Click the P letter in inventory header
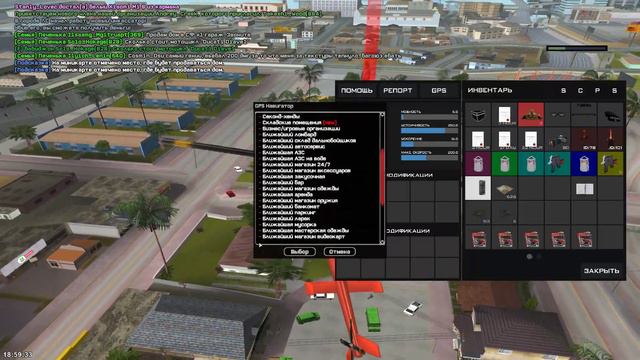640x360 pixels. point(597,91)
